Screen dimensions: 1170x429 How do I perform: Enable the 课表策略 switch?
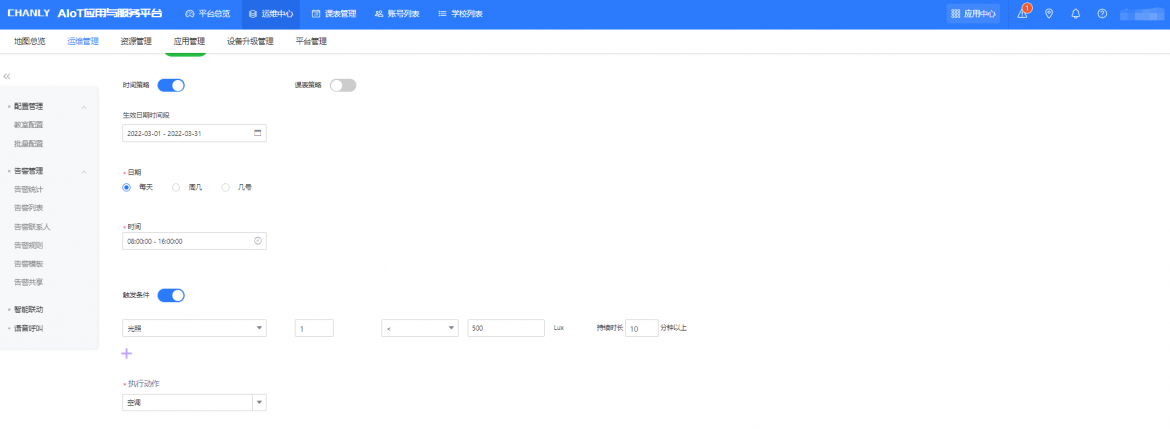click(343, 85)
